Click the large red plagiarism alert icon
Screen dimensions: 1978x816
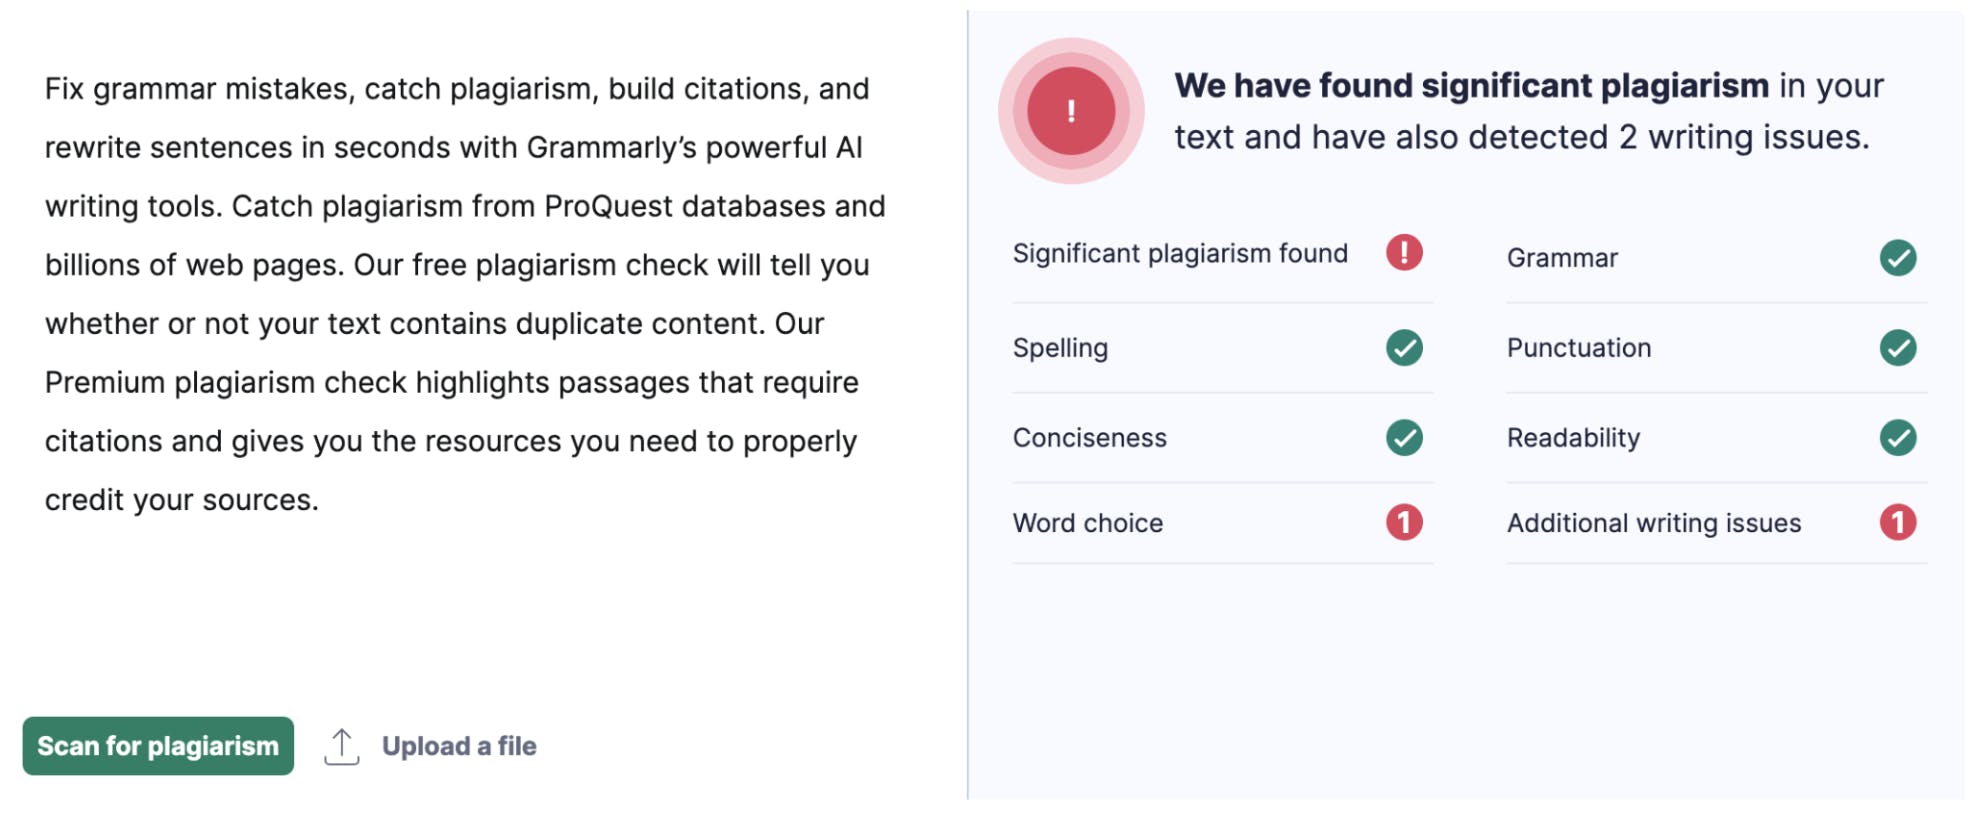1071,111
